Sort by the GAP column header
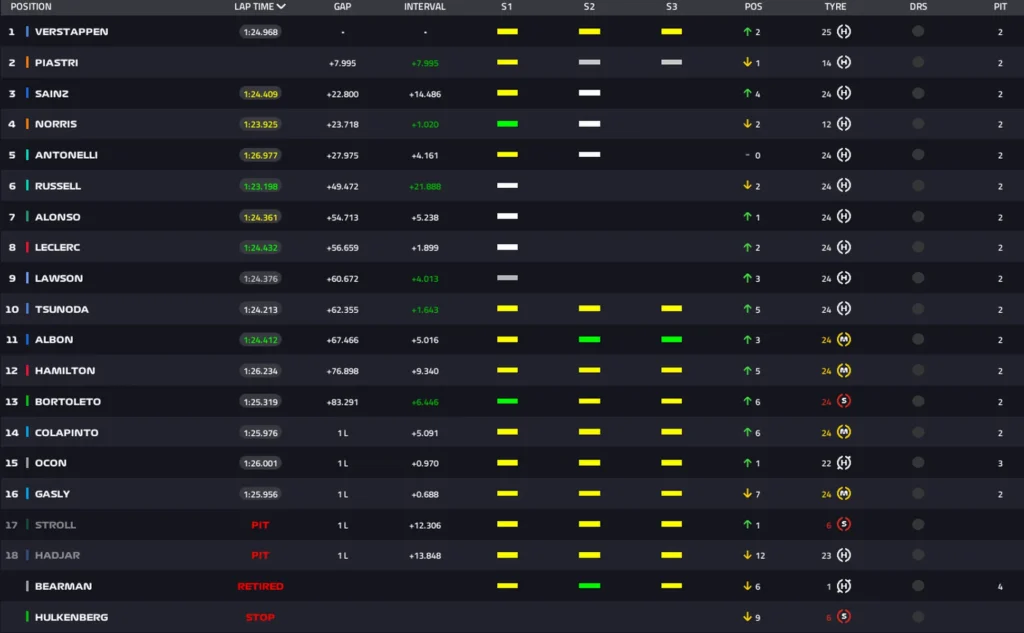The width and height of the screenshot is (1024, 633). tap(343, 6)
